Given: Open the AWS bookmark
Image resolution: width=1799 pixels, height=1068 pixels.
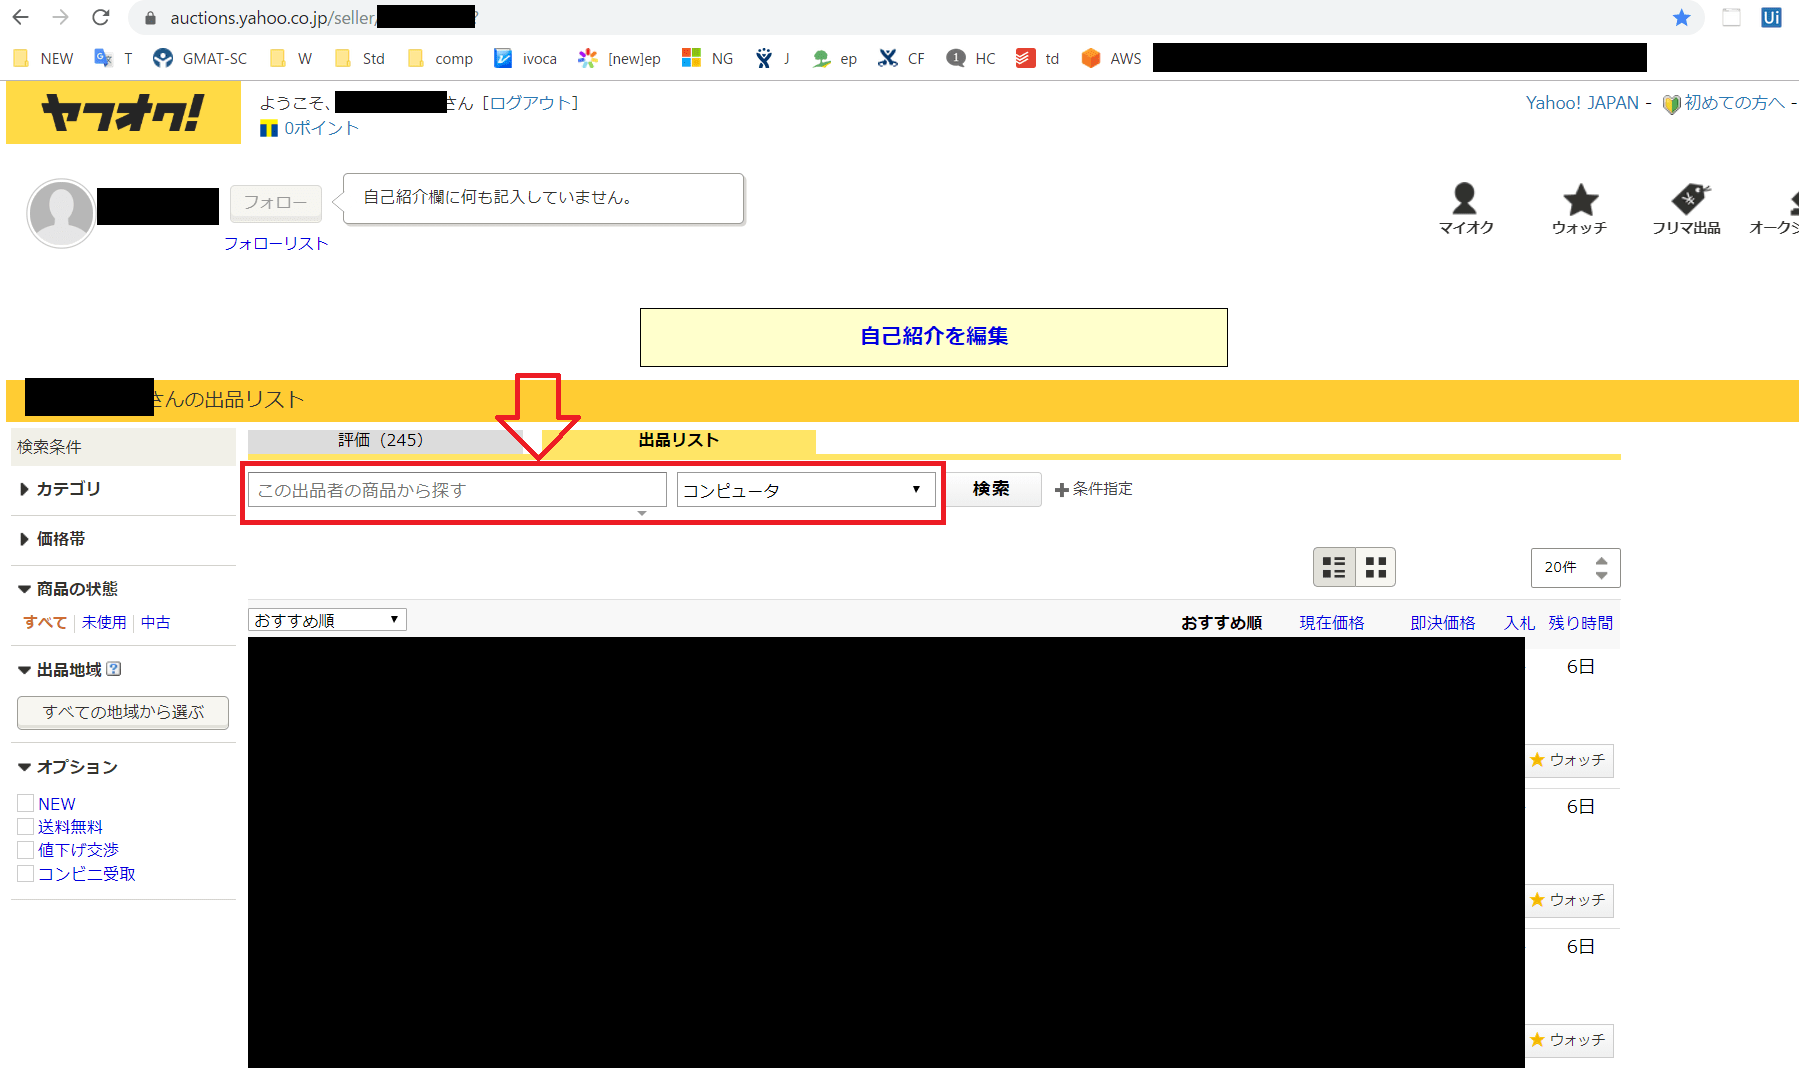Looking at the screenshot, I should click(x=1111, y=58).
